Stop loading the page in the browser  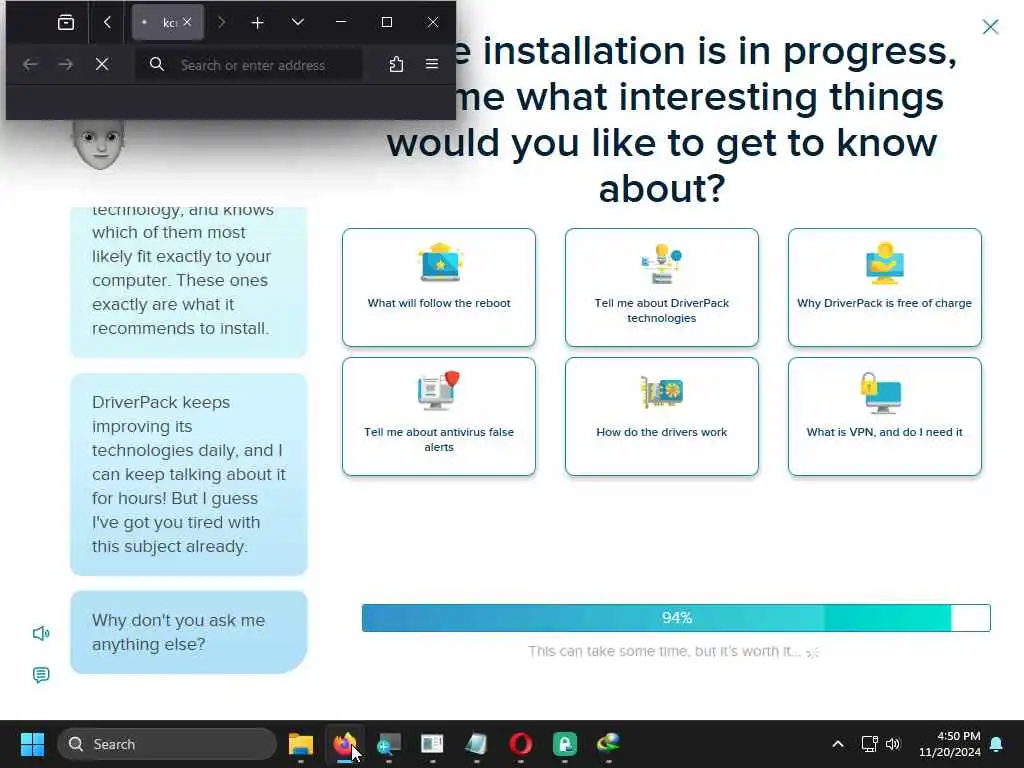102,64
